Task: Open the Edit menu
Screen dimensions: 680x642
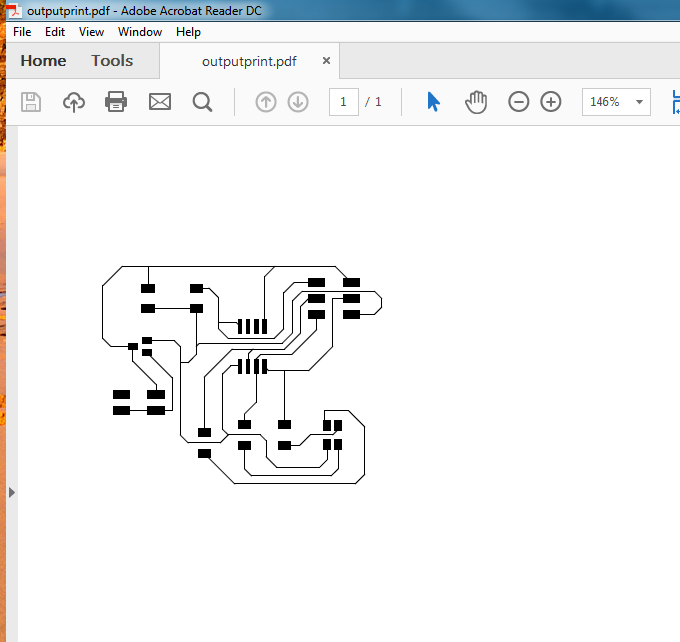Action: tap(55, 32)
